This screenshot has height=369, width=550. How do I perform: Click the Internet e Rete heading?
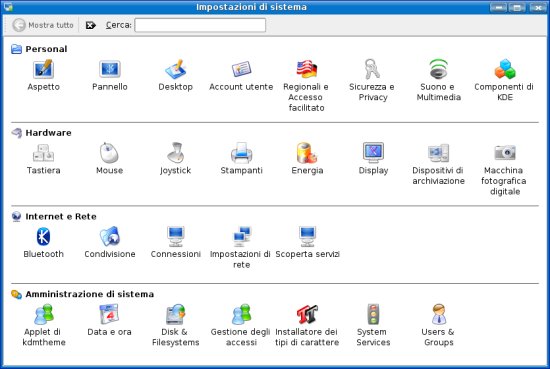pyautogui.click(x=61, y=216)
